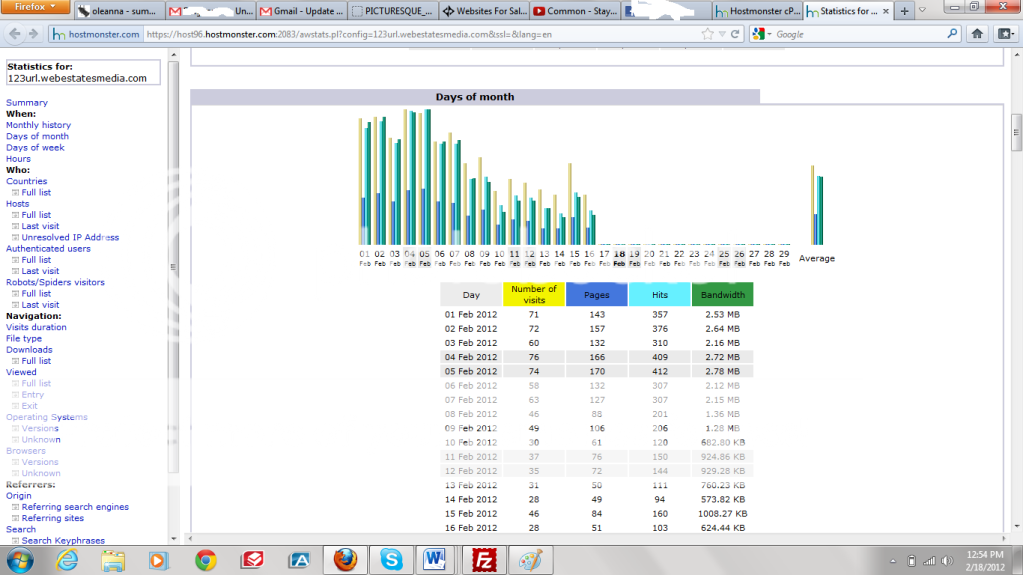Bookmark page with the star icon
The width and height of the screenshot is (1023, 575).
point(707,34)
